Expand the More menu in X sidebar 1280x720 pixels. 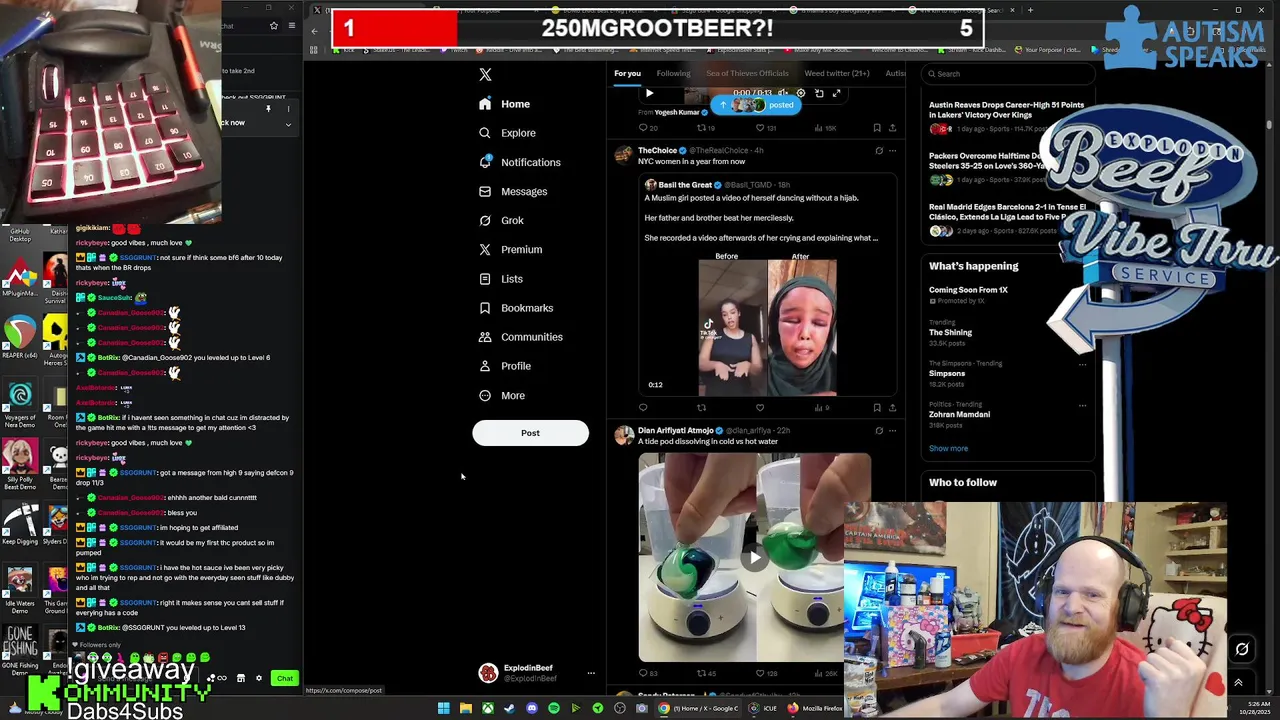(502, 396)
